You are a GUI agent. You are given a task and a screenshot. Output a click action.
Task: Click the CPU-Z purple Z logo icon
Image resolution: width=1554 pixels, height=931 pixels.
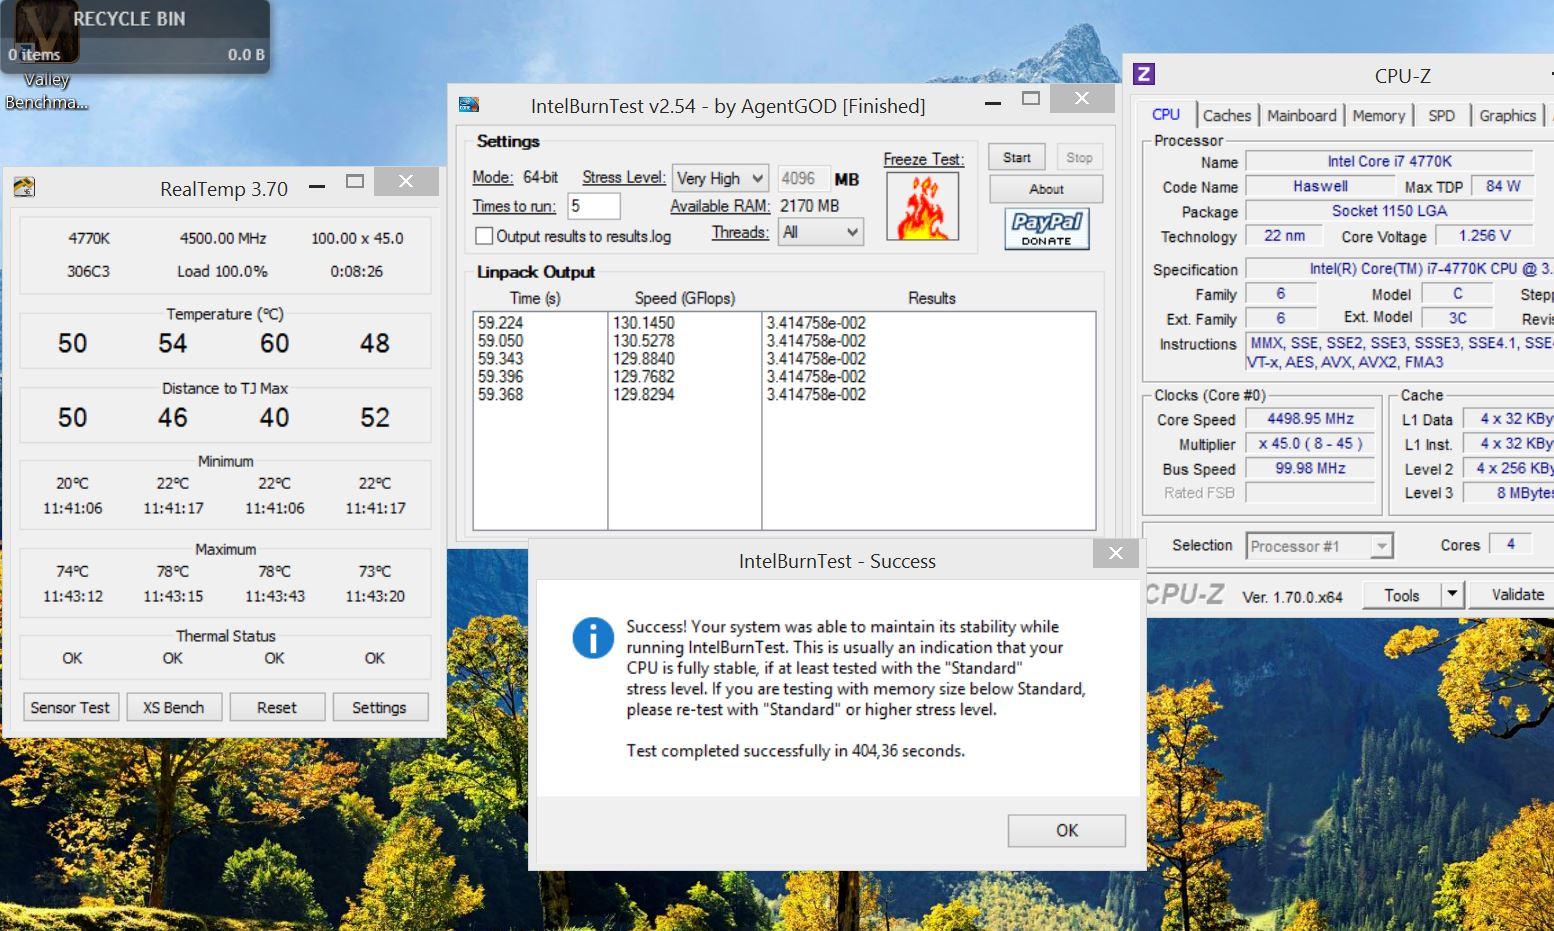point(1144,74)
